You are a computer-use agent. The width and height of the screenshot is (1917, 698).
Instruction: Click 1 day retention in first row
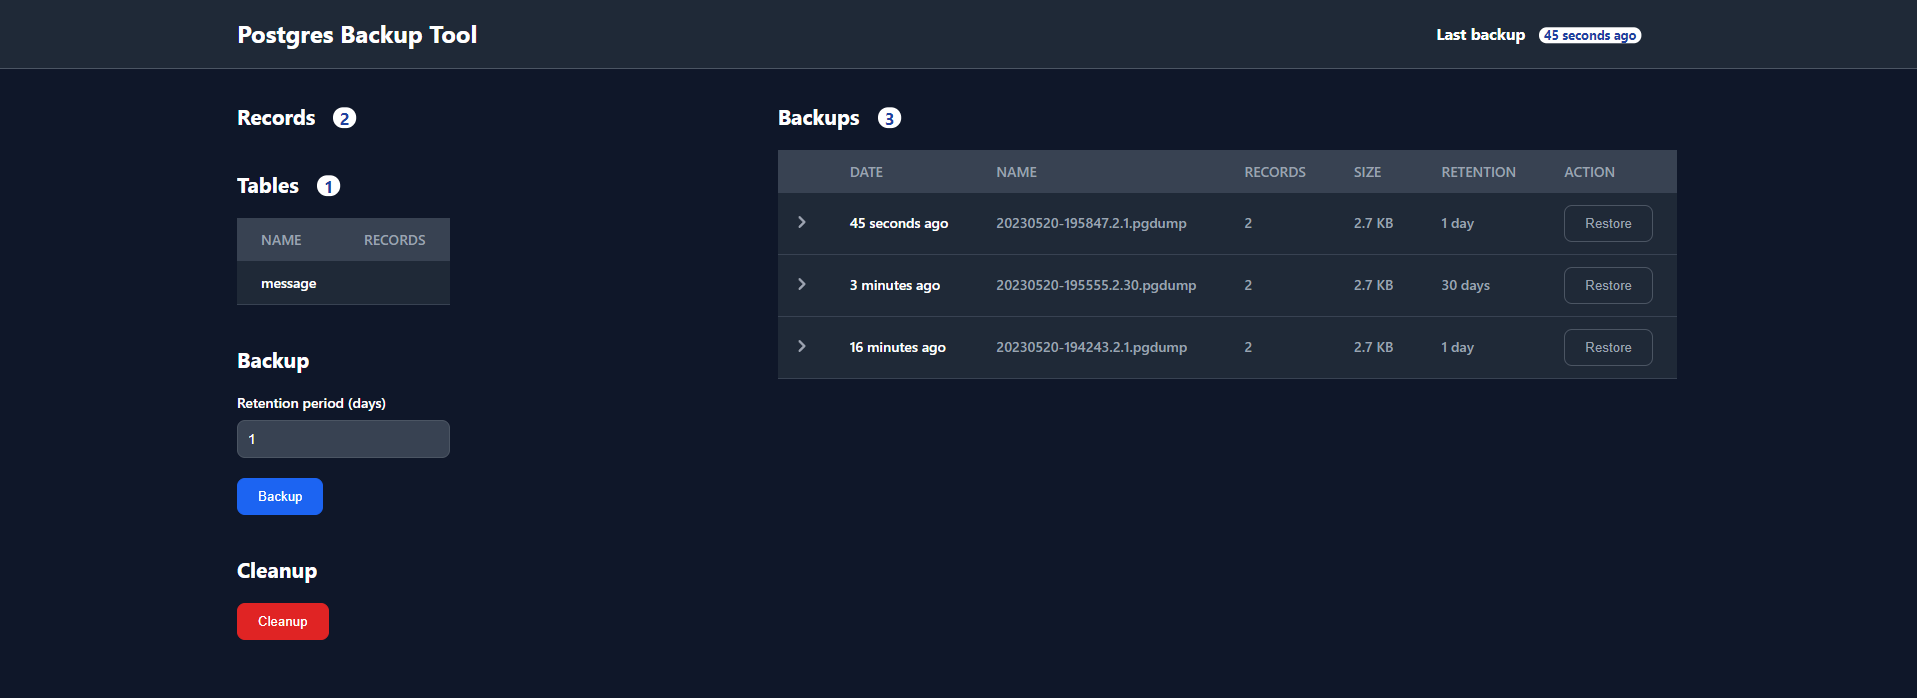point(1457,223)
